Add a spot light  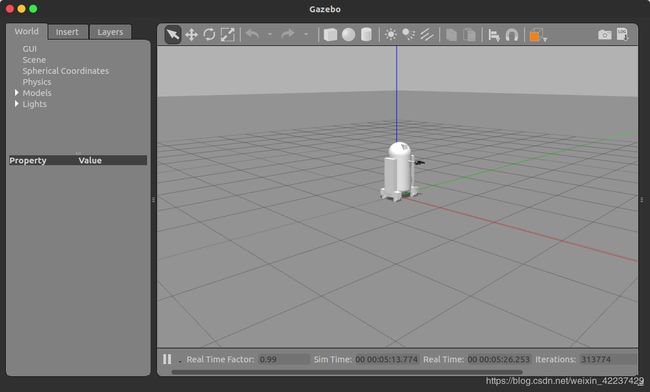[409, 34]
